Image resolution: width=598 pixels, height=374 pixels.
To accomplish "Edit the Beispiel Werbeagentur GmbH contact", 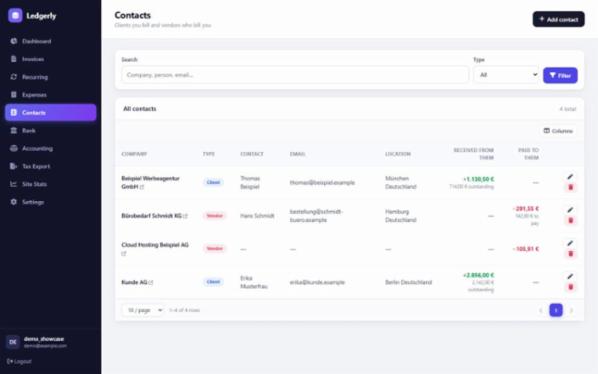I will click(x=570, y=177).
